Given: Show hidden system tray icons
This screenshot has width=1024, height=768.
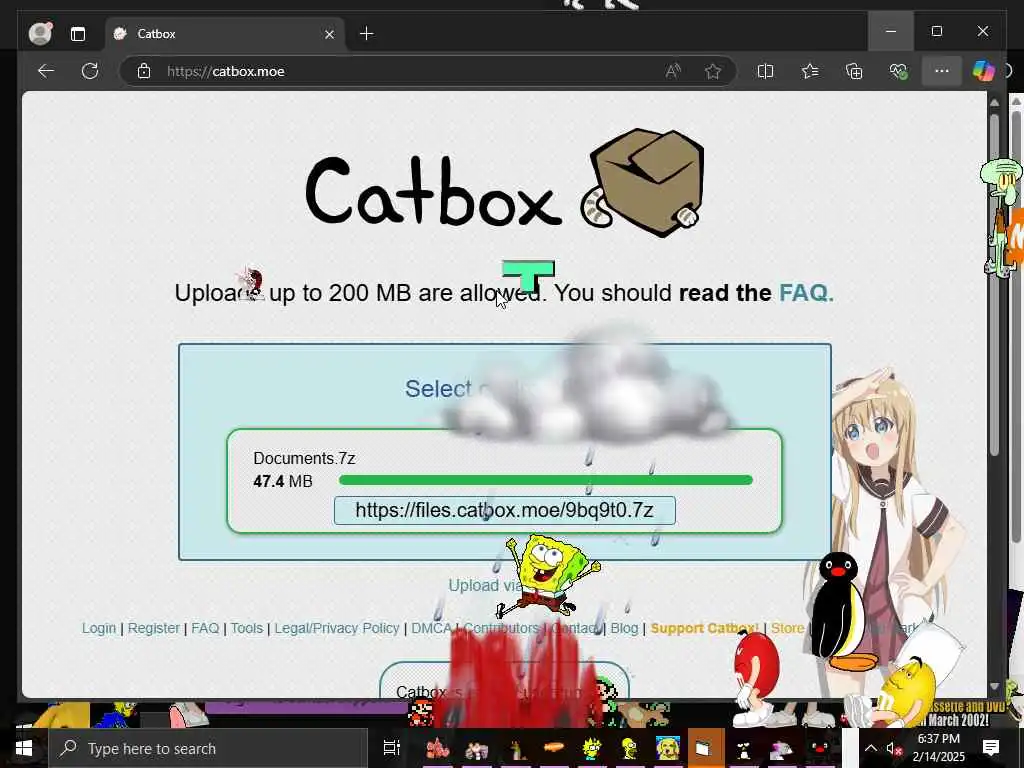Looking at the screenshot, I should point(871,748).
